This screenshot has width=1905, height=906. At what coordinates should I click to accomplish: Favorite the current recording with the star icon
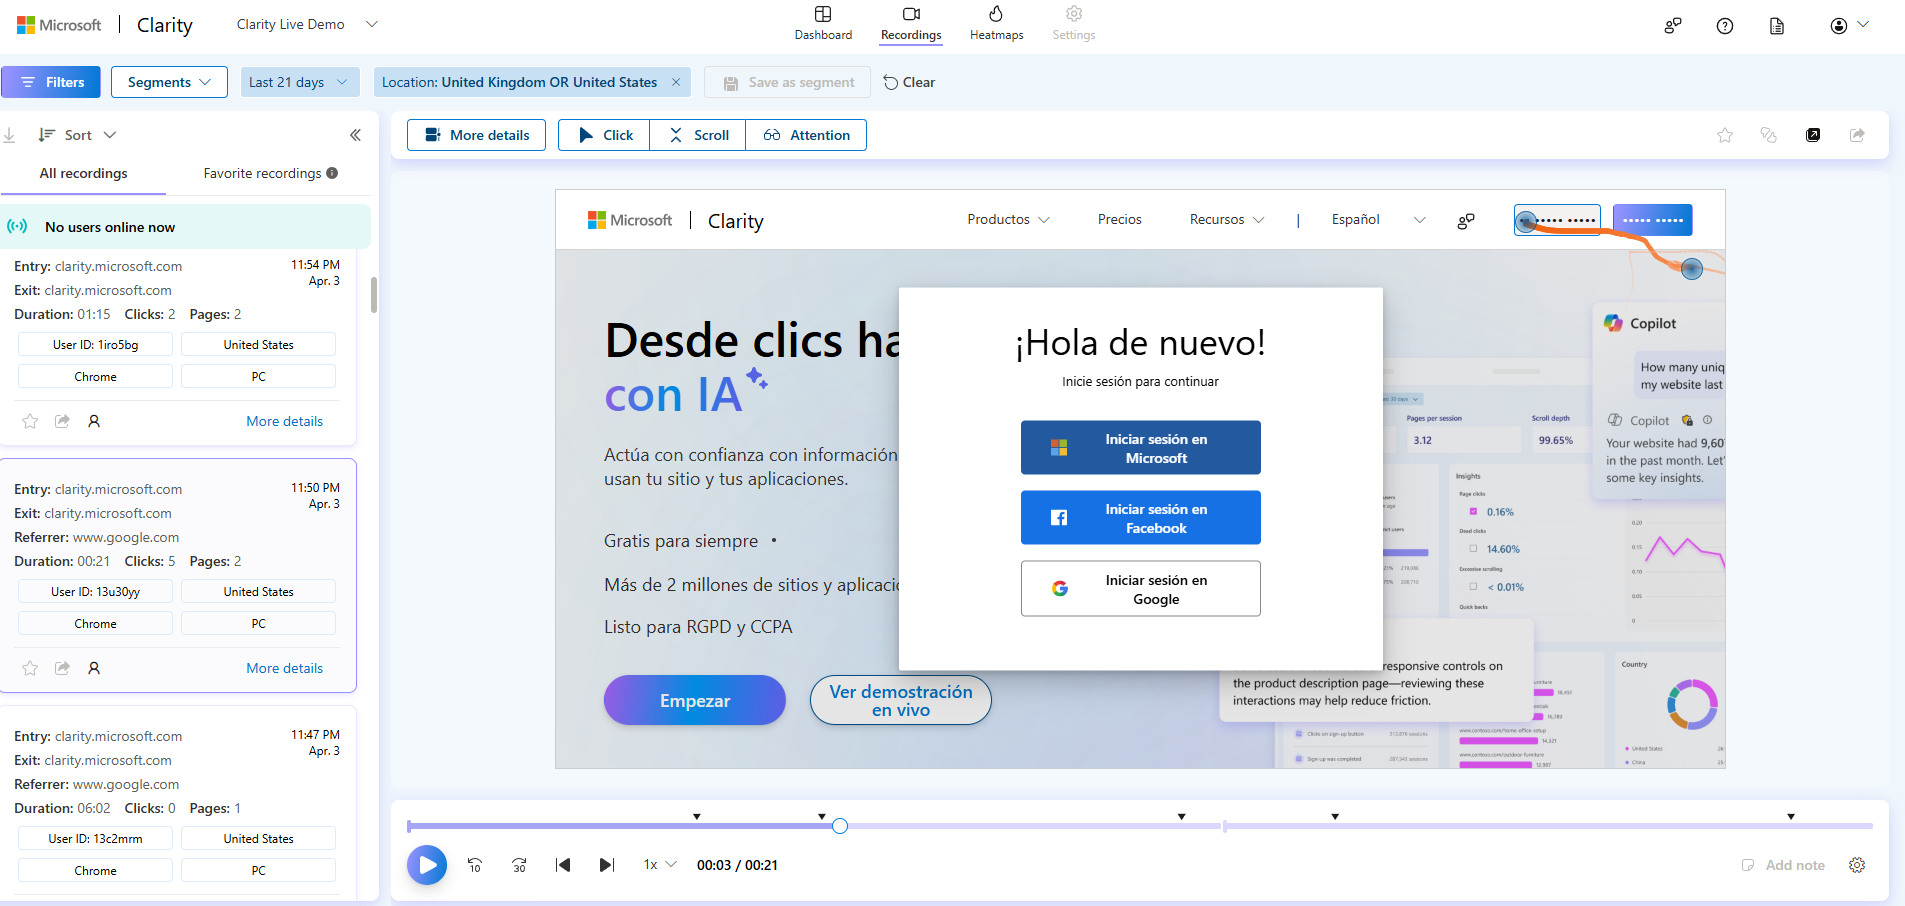coord(1724,134)
